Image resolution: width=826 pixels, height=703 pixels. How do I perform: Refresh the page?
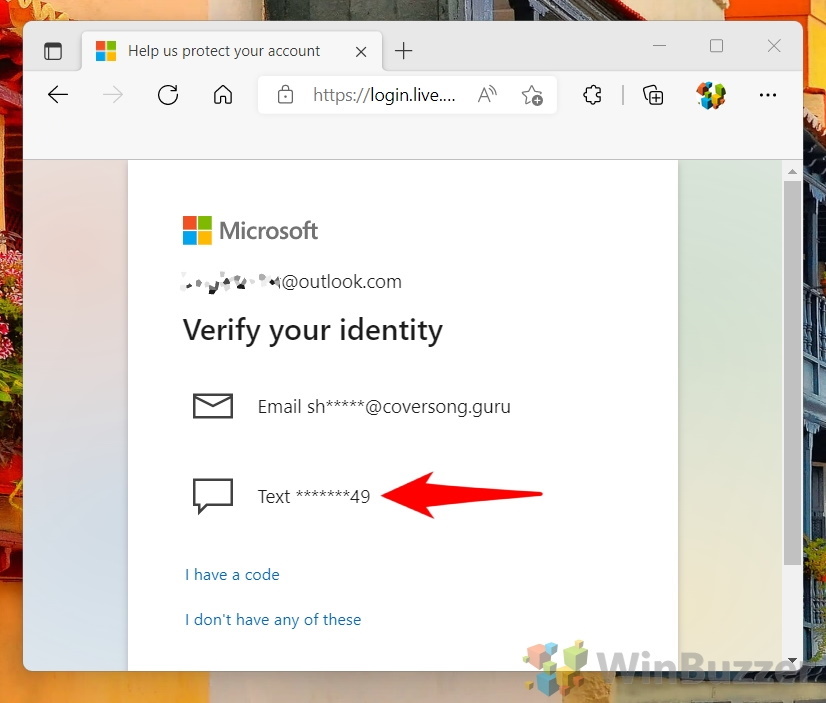(168, 95)
